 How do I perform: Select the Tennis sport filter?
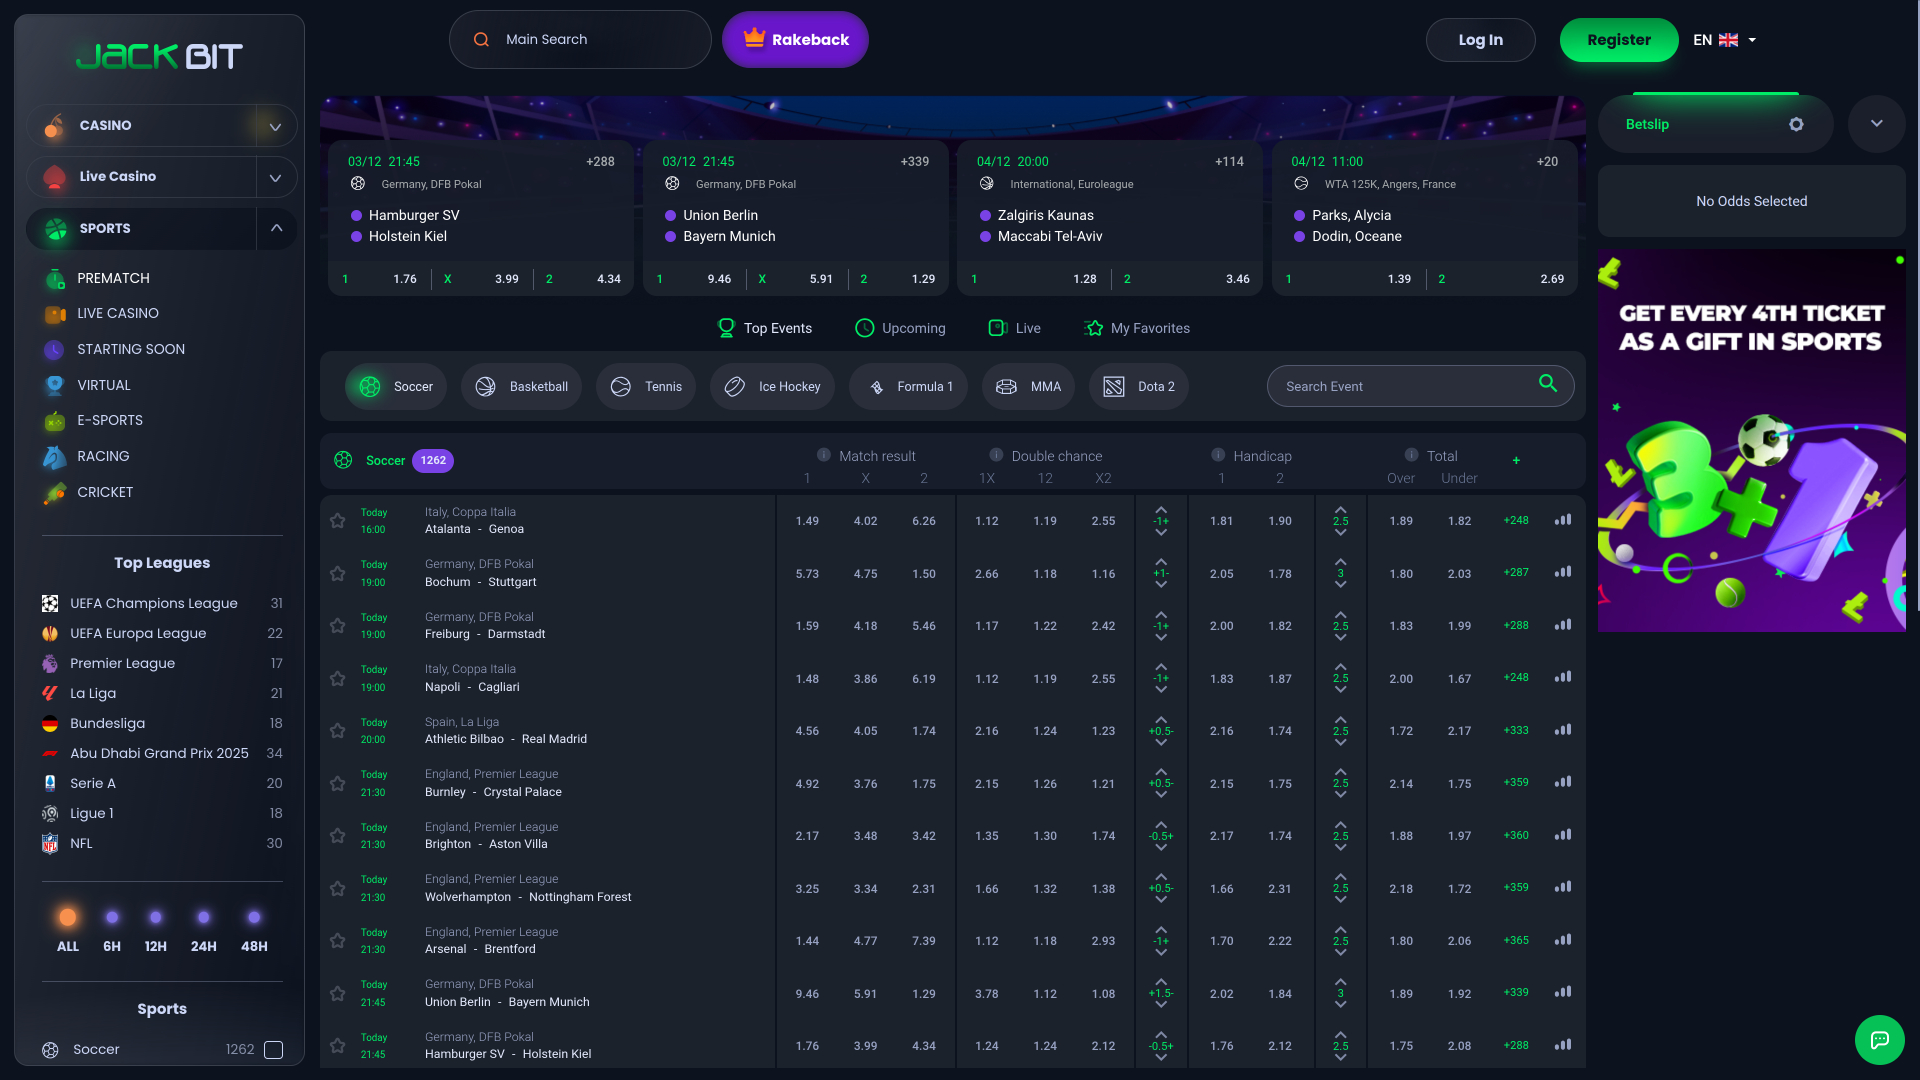[645, 386]
